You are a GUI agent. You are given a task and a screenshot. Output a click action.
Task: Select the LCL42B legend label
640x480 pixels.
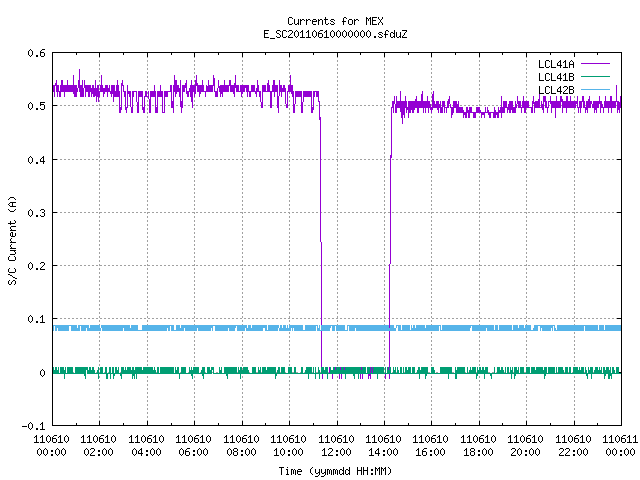(556, 90)
